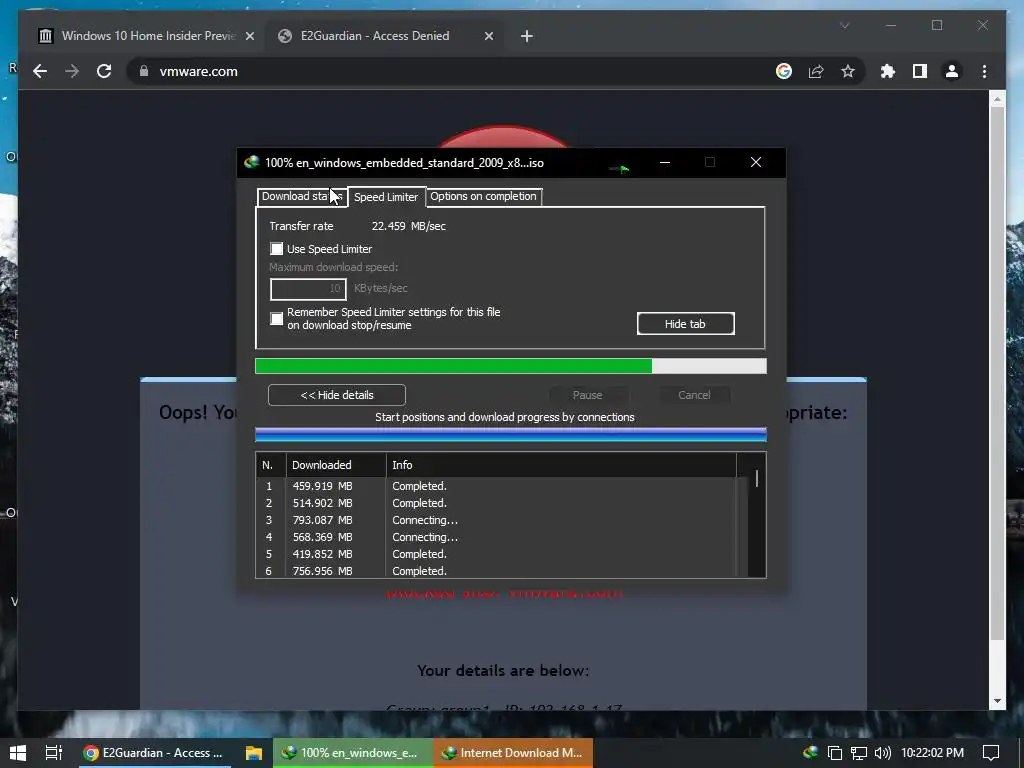
Task: Switch to E2Guardian Chrome taskbar item
Action: 154,753
